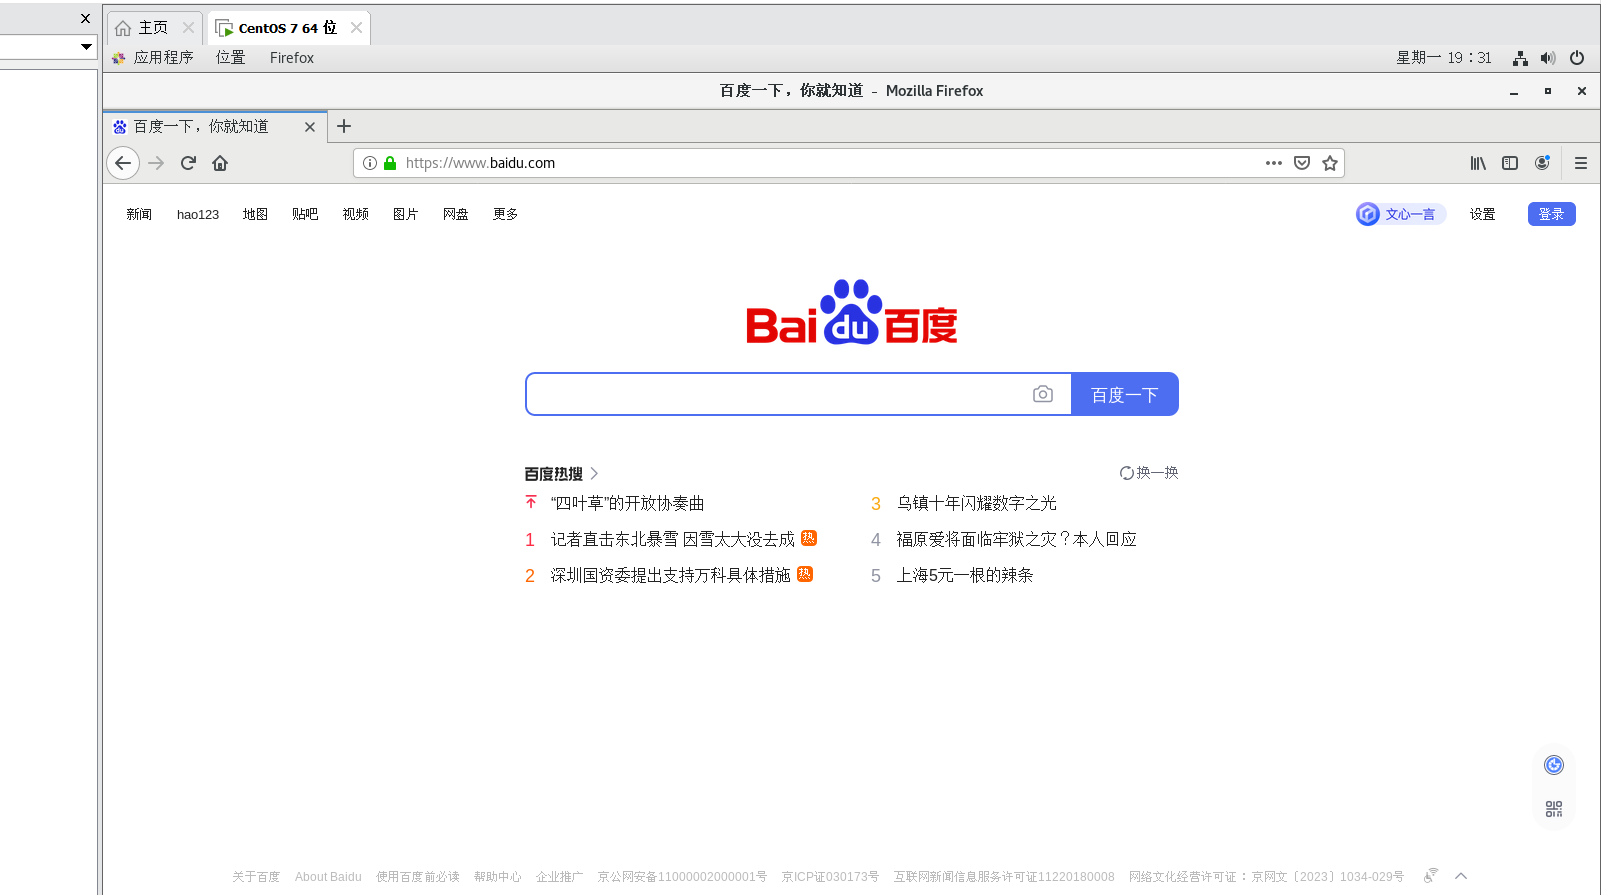
Task: Open the Firefox home page icon
Action: (220, 163)
